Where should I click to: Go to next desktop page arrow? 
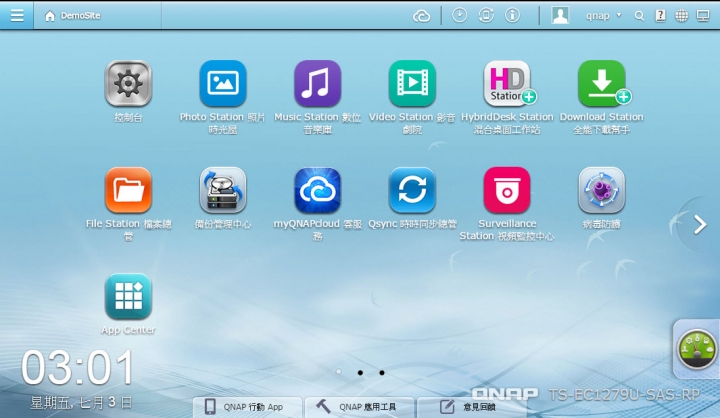(x=700, y=225)
